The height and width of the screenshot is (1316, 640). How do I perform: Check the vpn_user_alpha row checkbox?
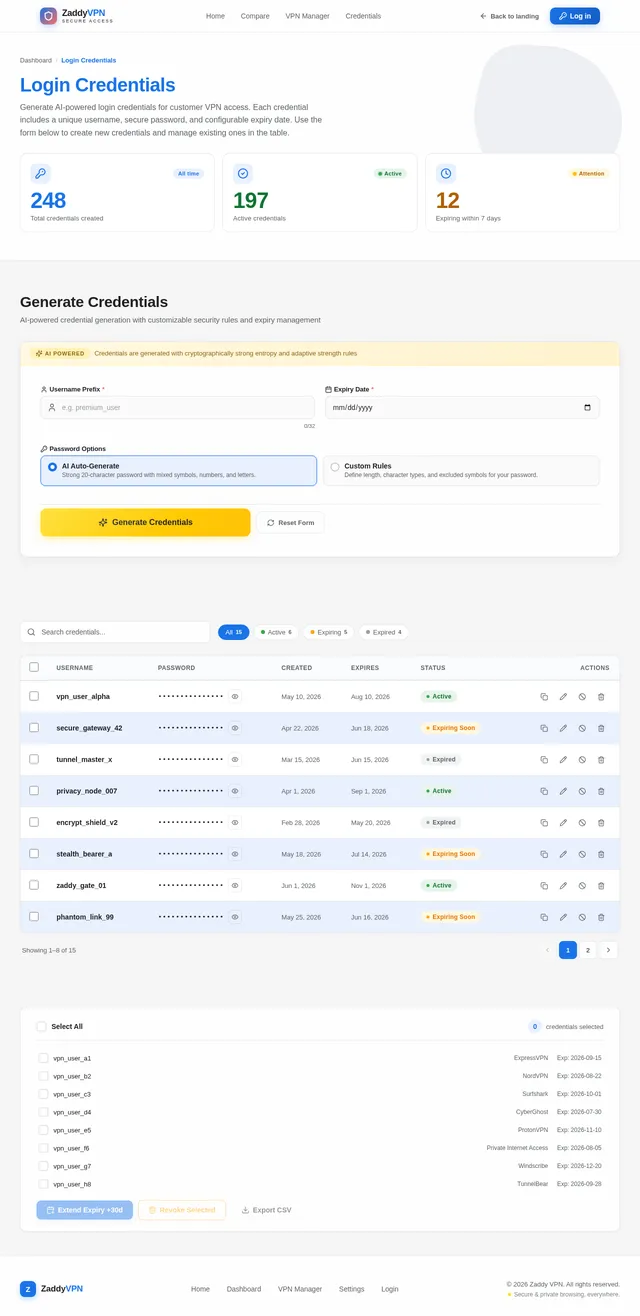(x=34, y=696)
